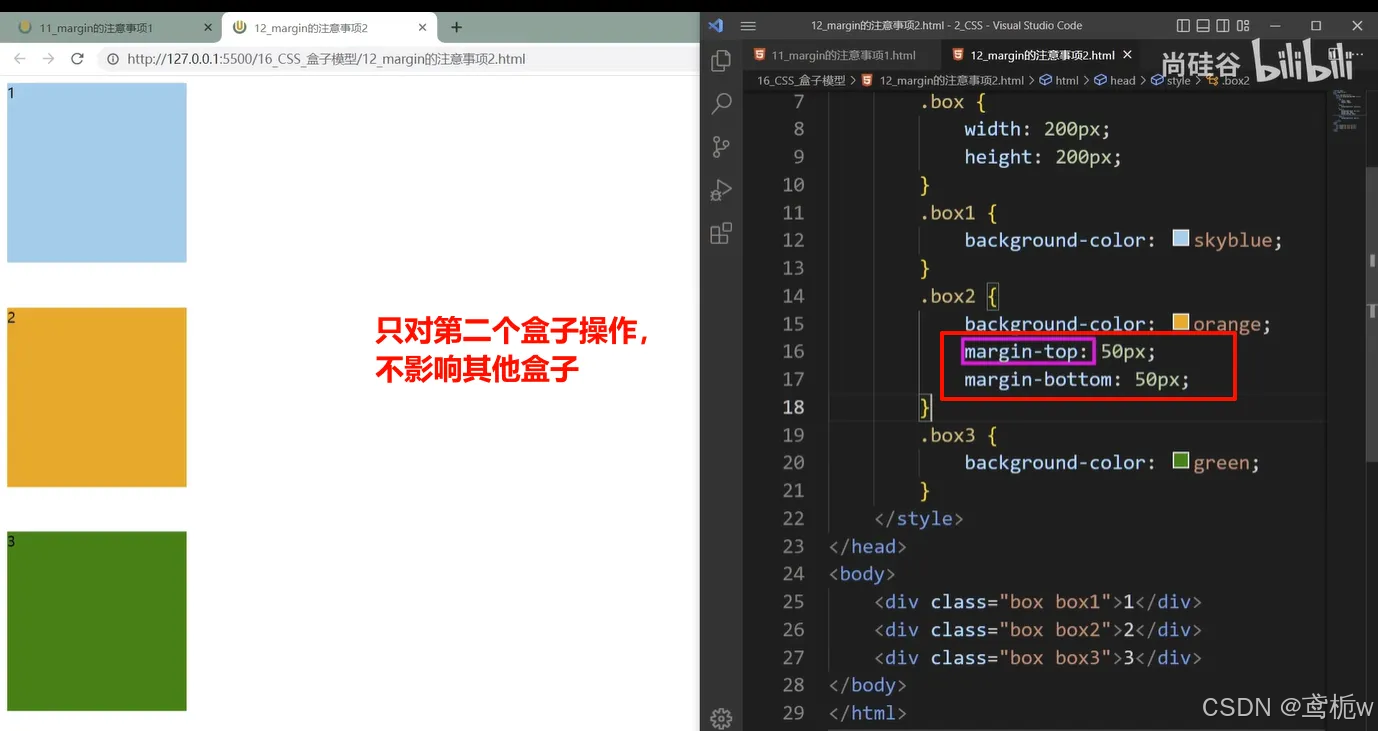
Task: Click line number 29 in the gutter
Action: (x=793, y=713)
